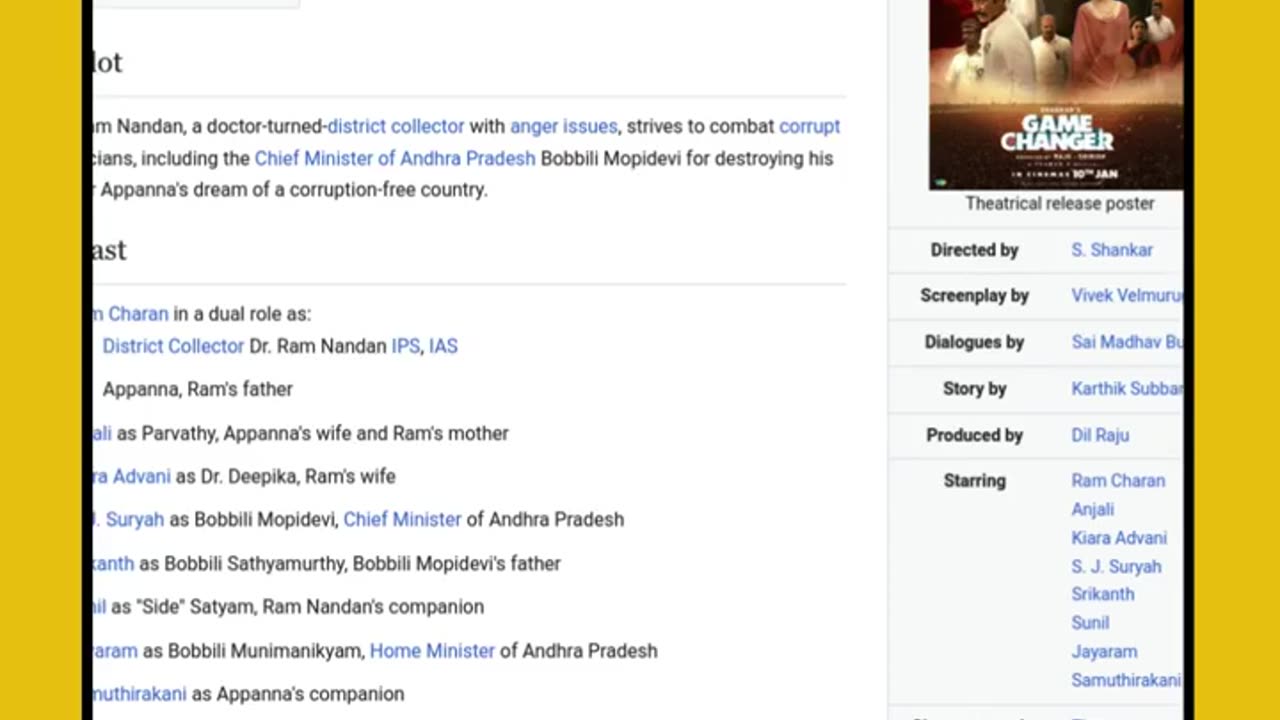Follow the "Chief Minister of Andhra Pradesh" link
The height and width of the screenshot is (720, 1280).
pos(395,158)
